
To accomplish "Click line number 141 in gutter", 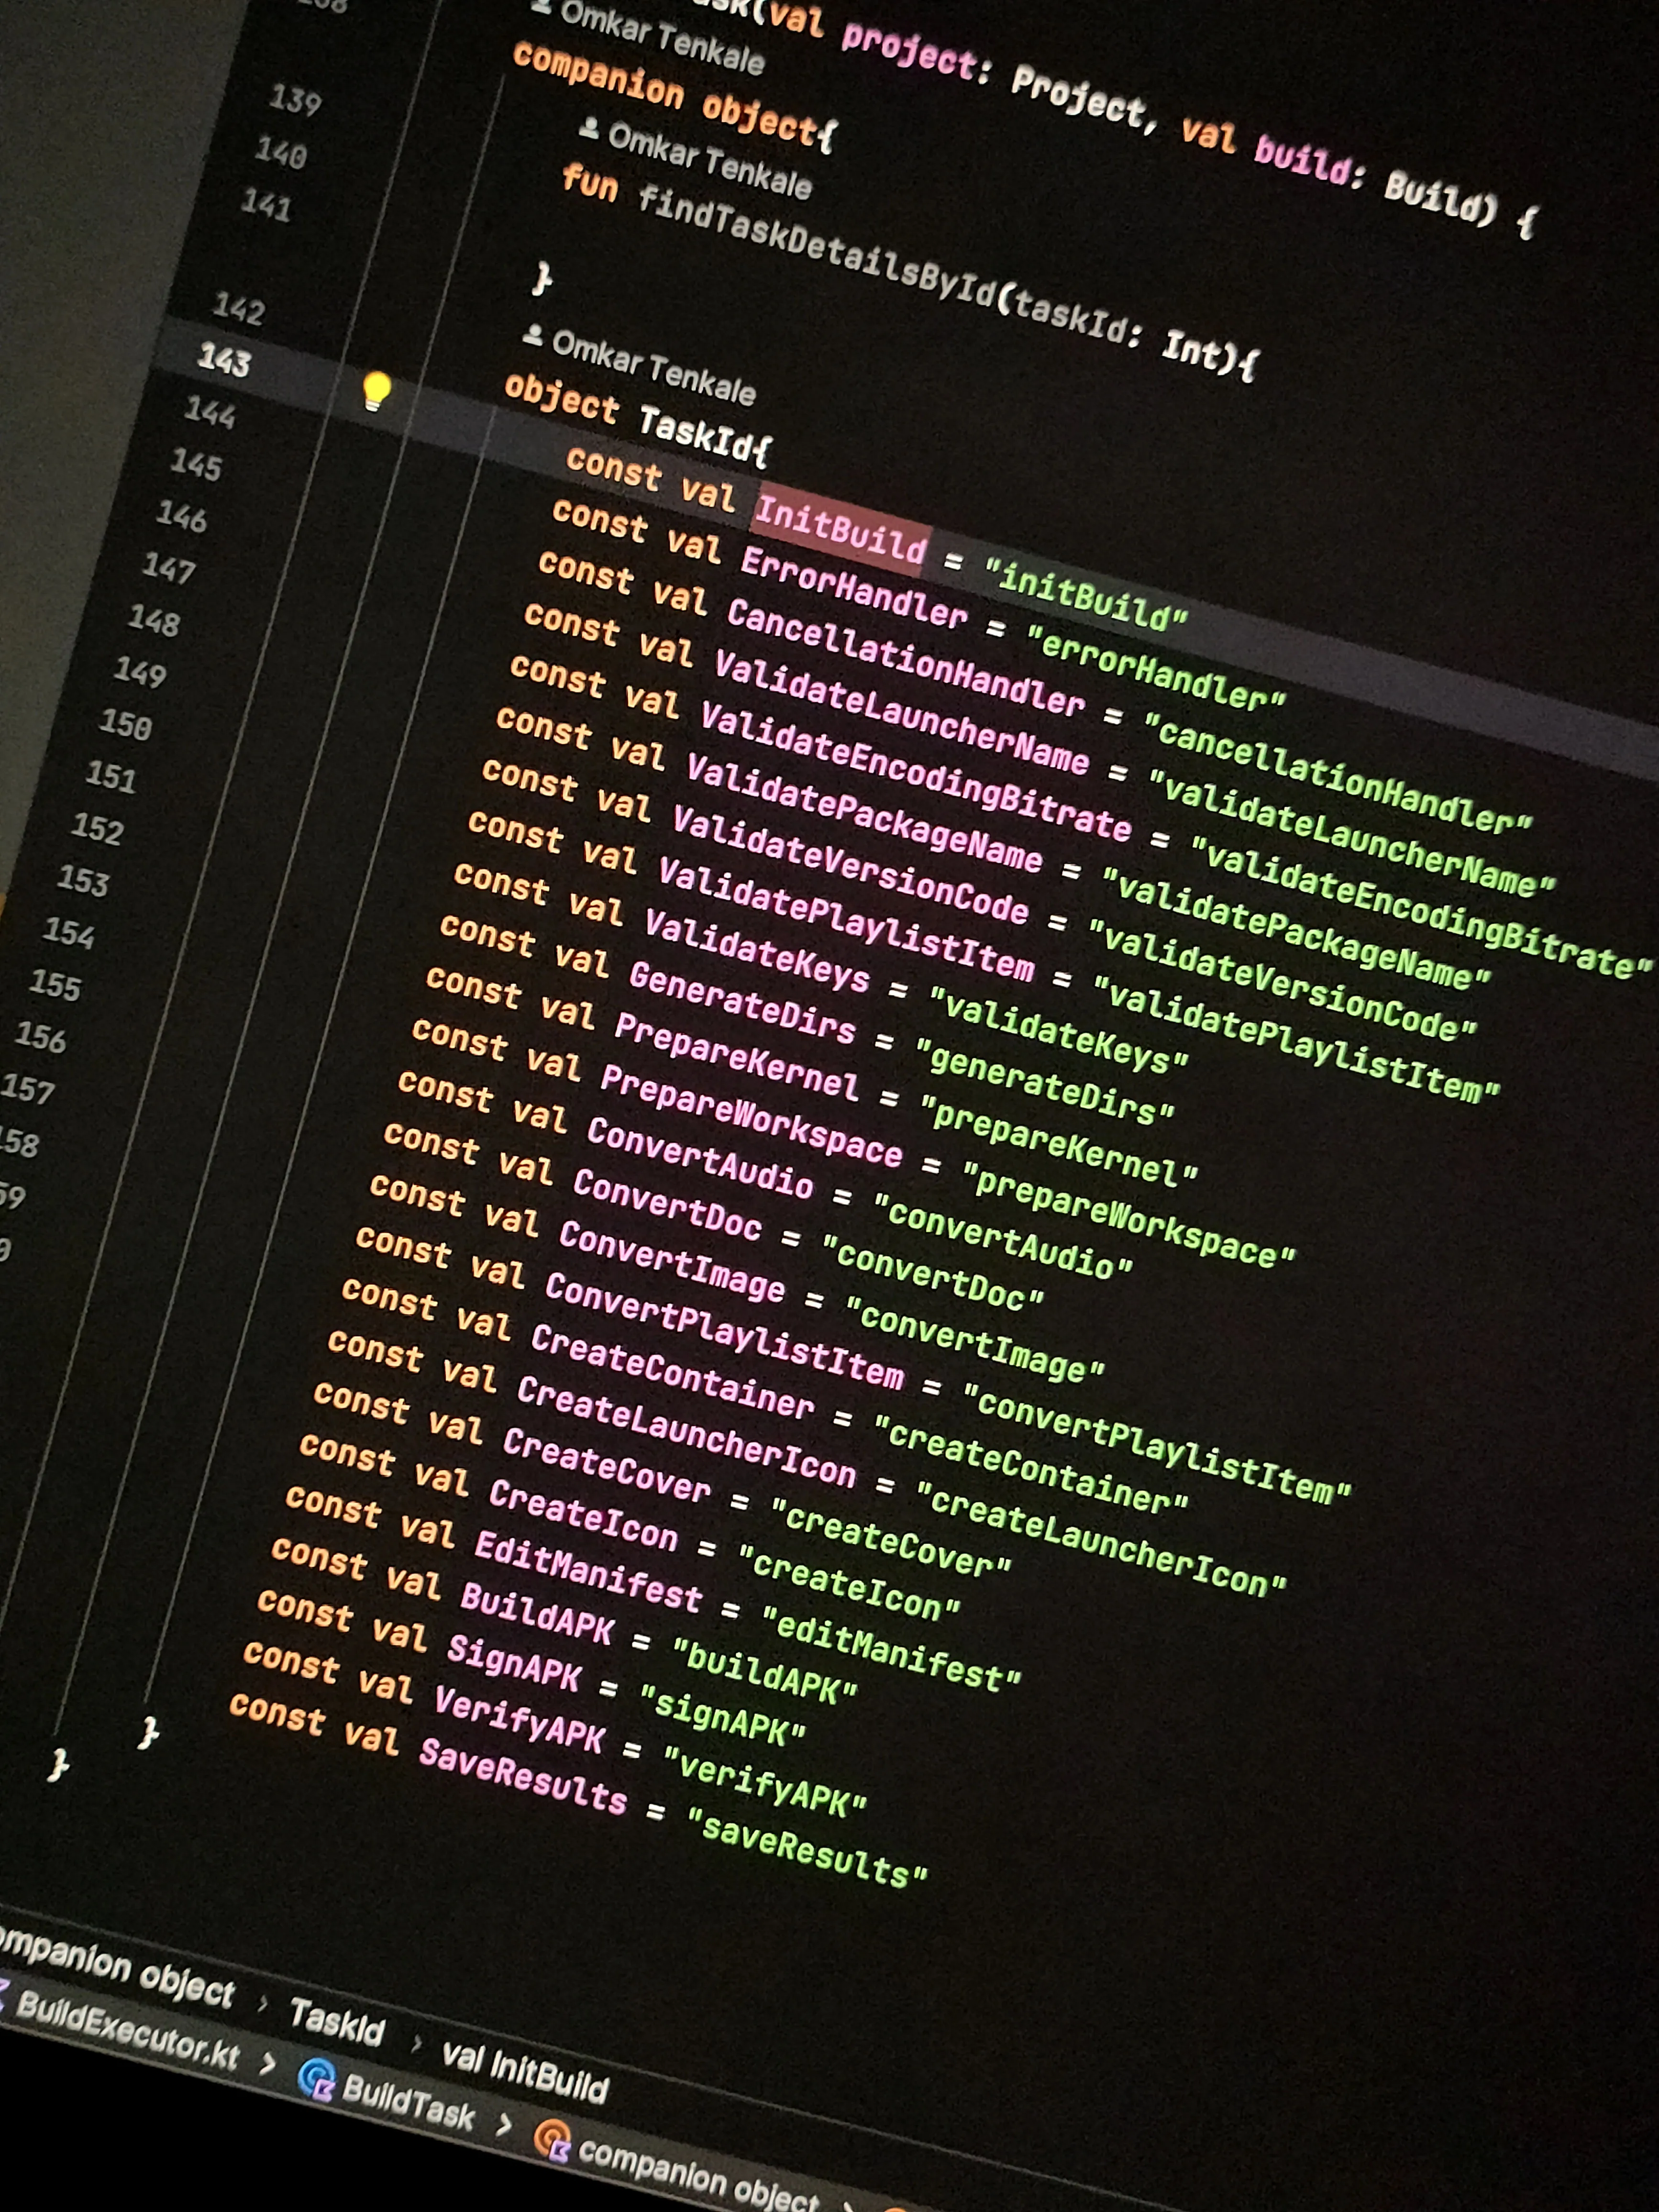I will 266,205.
